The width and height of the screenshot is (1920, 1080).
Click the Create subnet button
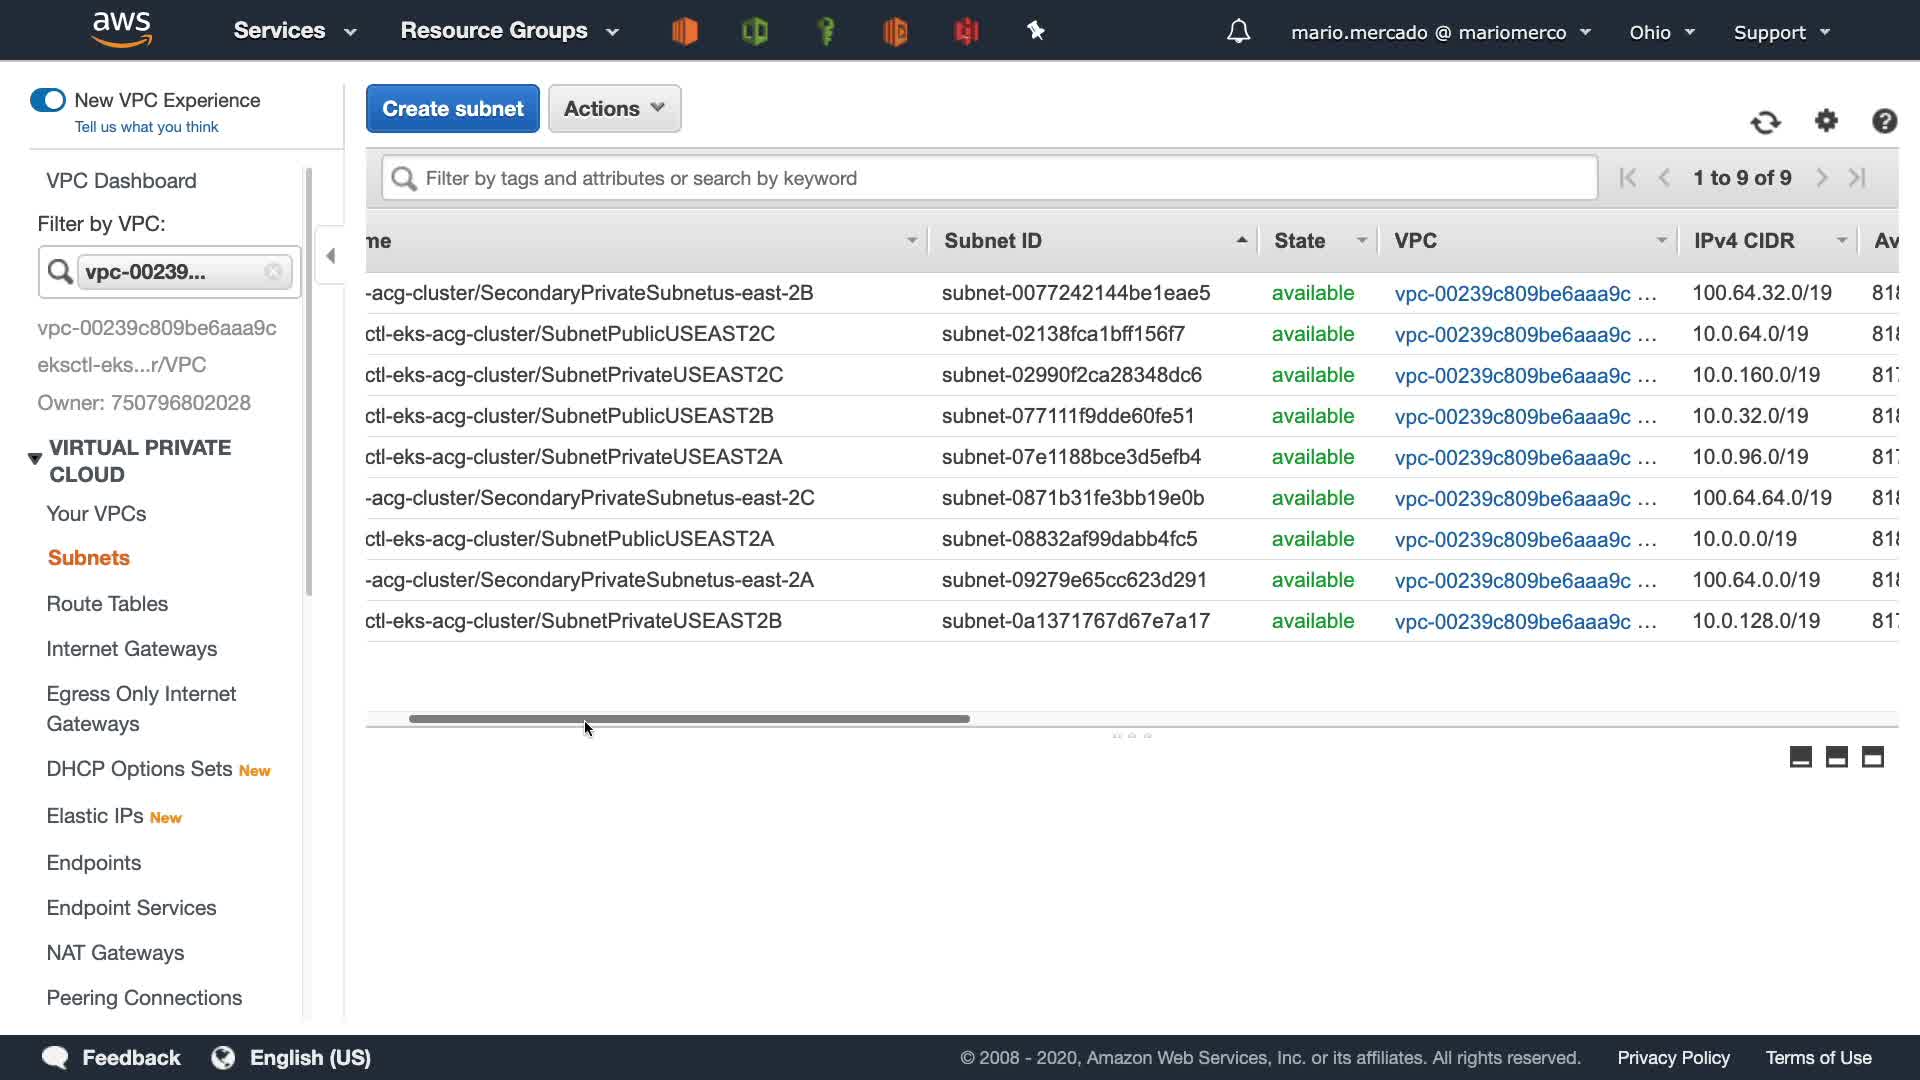pos(452,109)
